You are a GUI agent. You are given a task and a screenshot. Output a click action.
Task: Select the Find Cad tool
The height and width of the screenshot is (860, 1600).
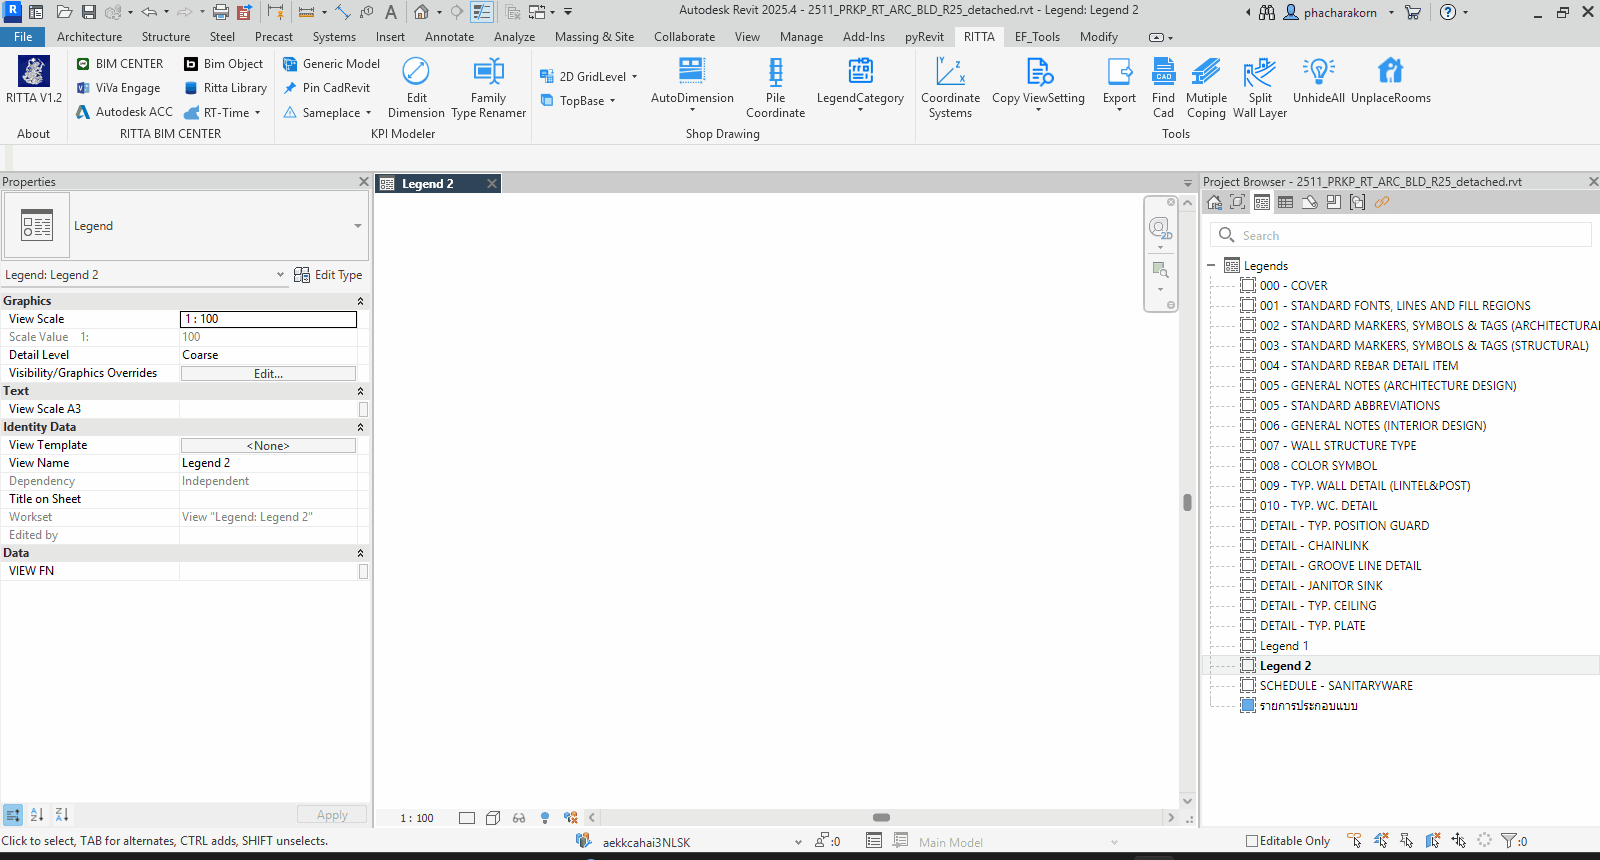tap(1163, 71)
